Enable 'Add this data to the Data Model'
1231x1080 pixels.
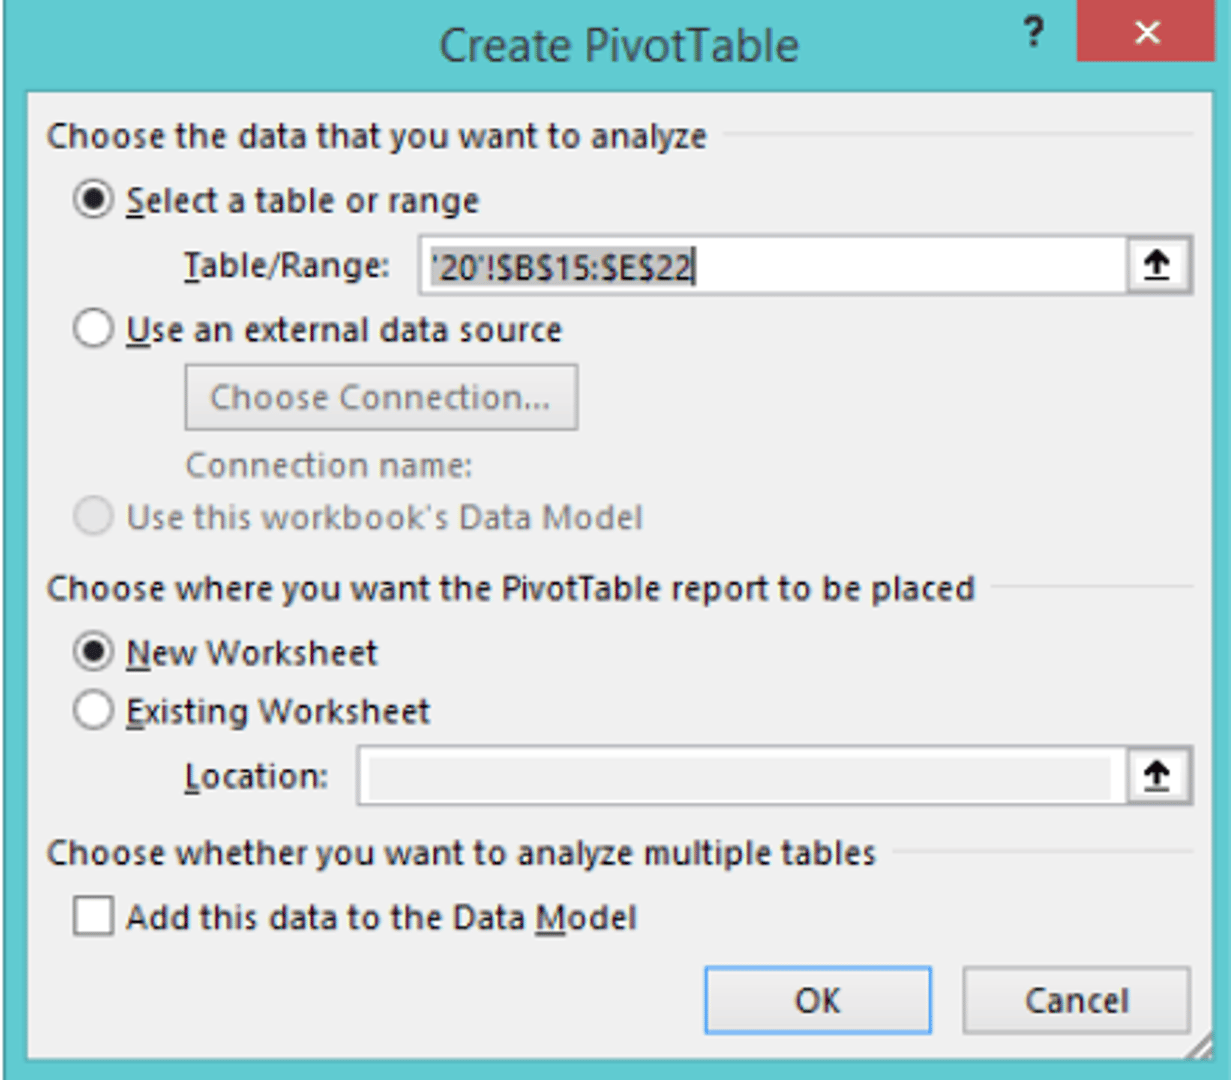[92, 915]
